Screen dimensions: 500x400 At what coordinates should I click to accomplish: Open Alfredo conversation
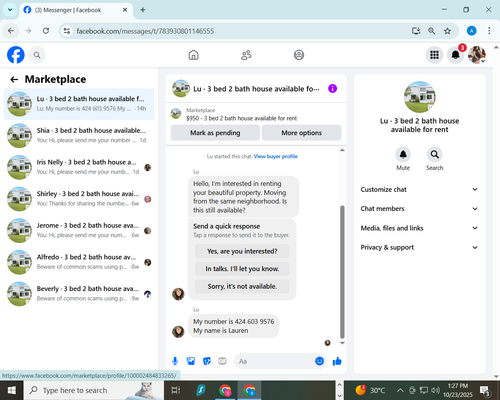pos(79,262)
